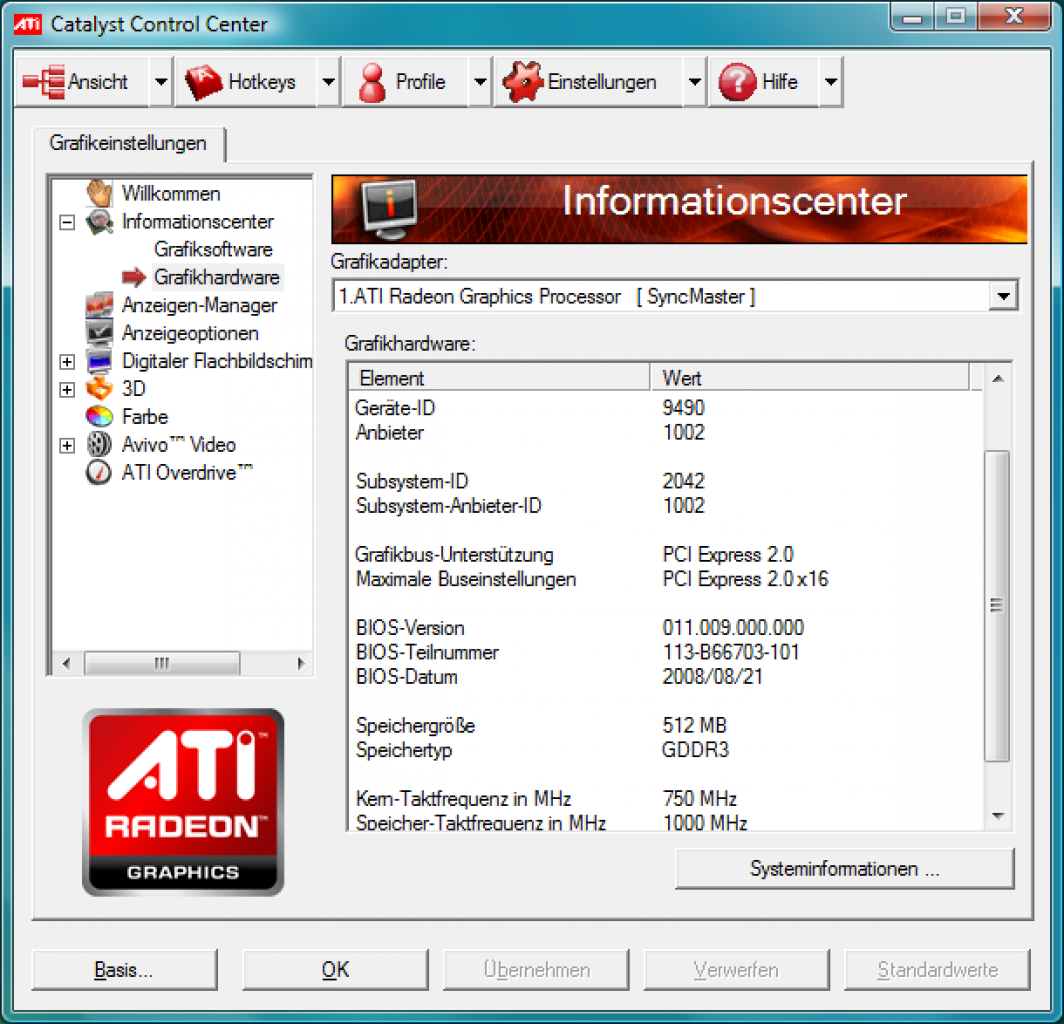
Task: Select Willkommen in the tree
Action: 171,193
